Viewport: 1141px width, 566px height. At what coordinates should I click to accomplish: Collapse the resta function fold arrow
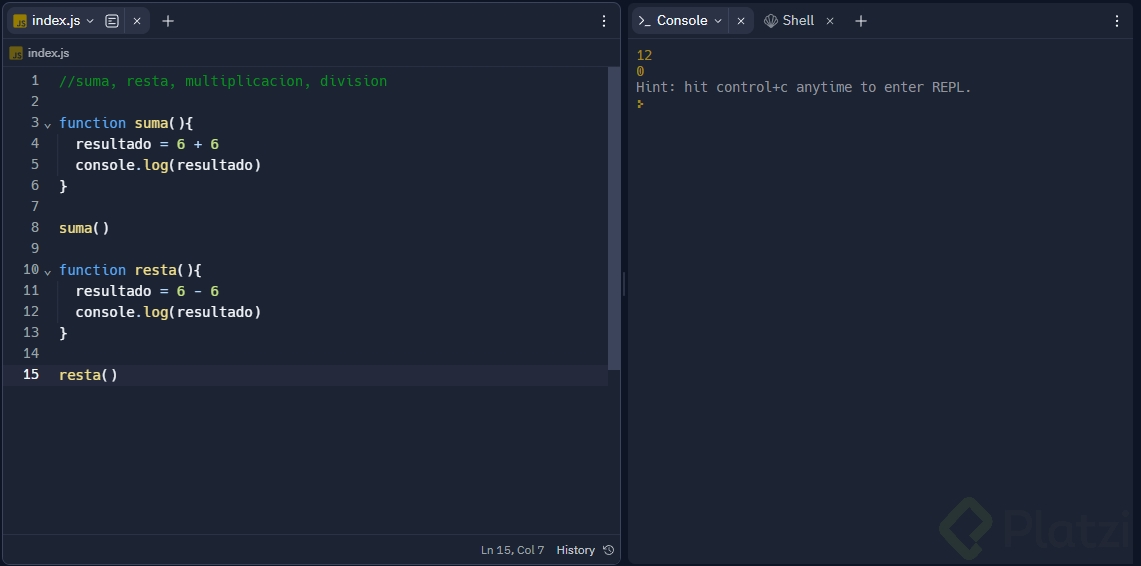tap(48, 272)
